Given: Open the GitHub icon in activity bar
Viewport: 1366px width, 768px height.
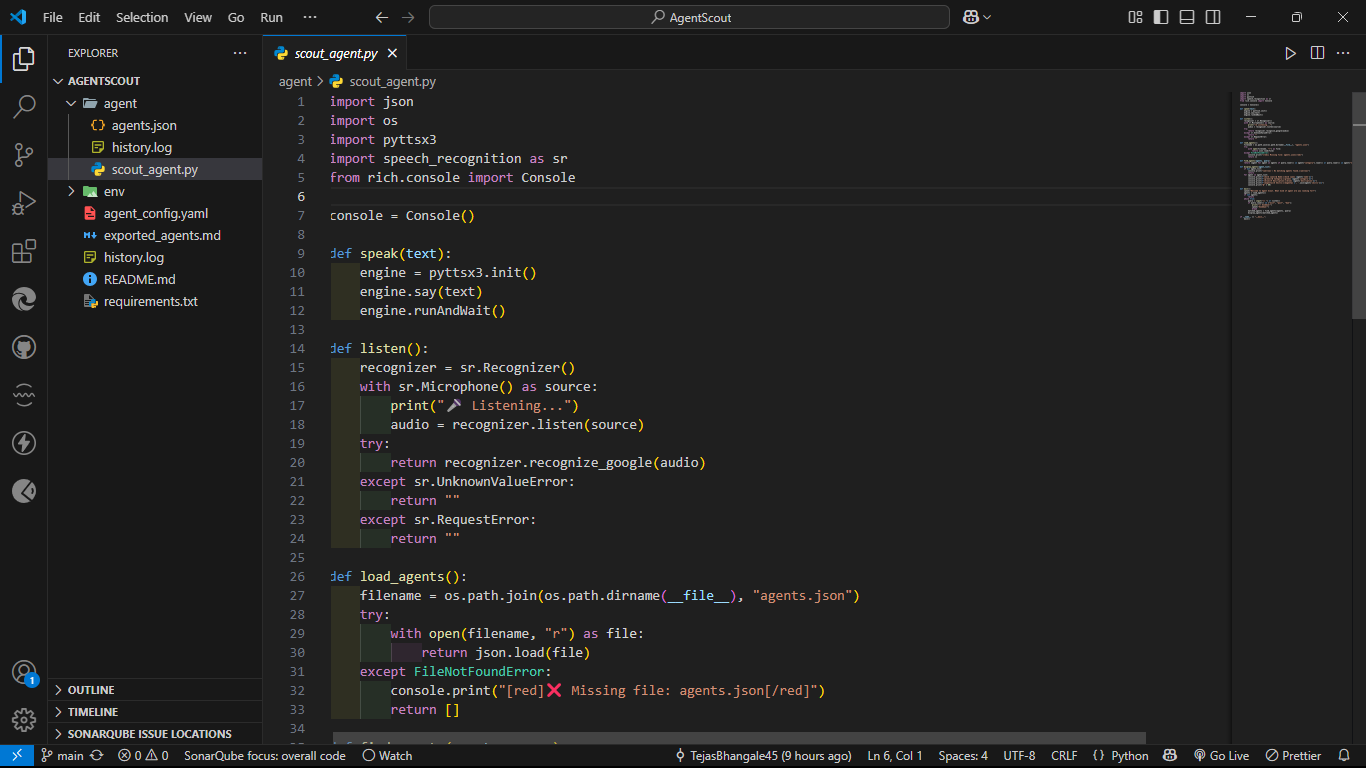Looking at the screenshot, I should (x=24, y=347).
